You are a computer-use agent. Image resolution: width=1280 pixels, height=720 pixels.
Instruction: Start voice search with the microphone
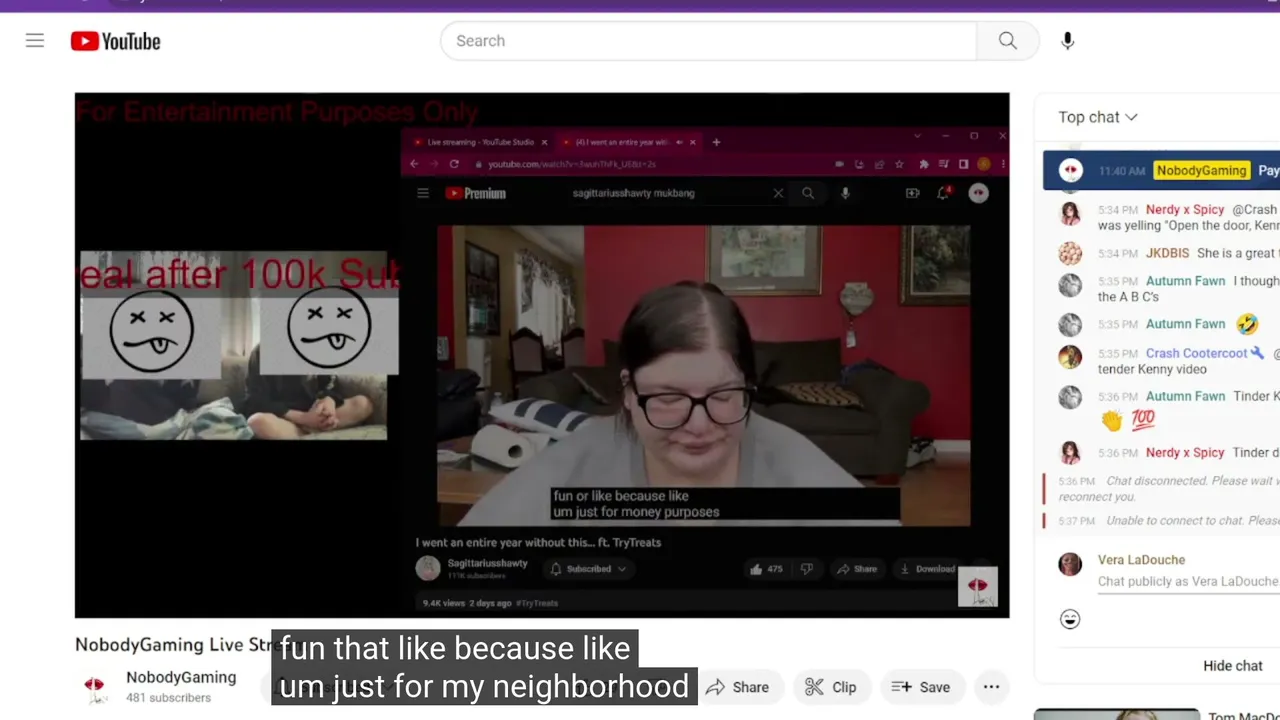tap(1068, 41)
